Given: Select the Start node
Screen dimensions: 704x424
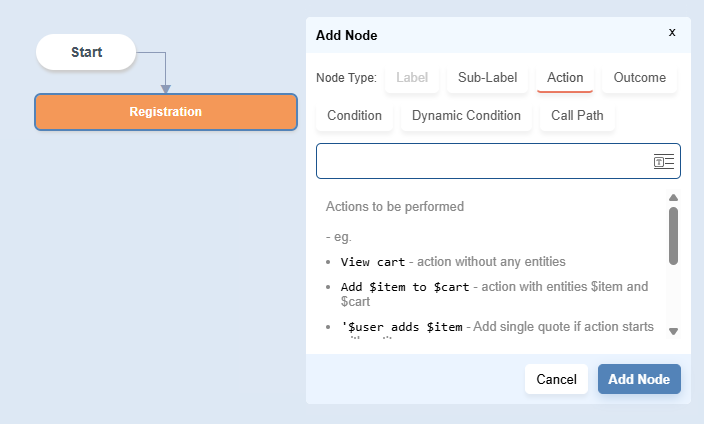Looking at the screenshot, I should 86,52.
